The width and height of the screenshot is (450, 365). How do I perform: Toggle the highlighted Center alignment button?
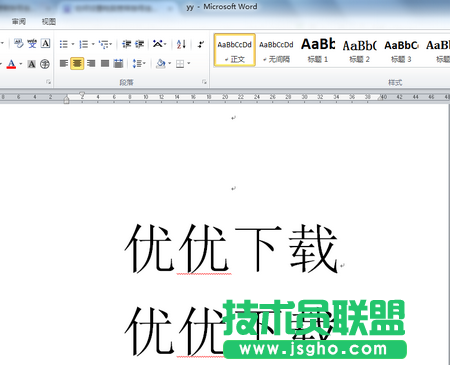click(x=77, y=63)
